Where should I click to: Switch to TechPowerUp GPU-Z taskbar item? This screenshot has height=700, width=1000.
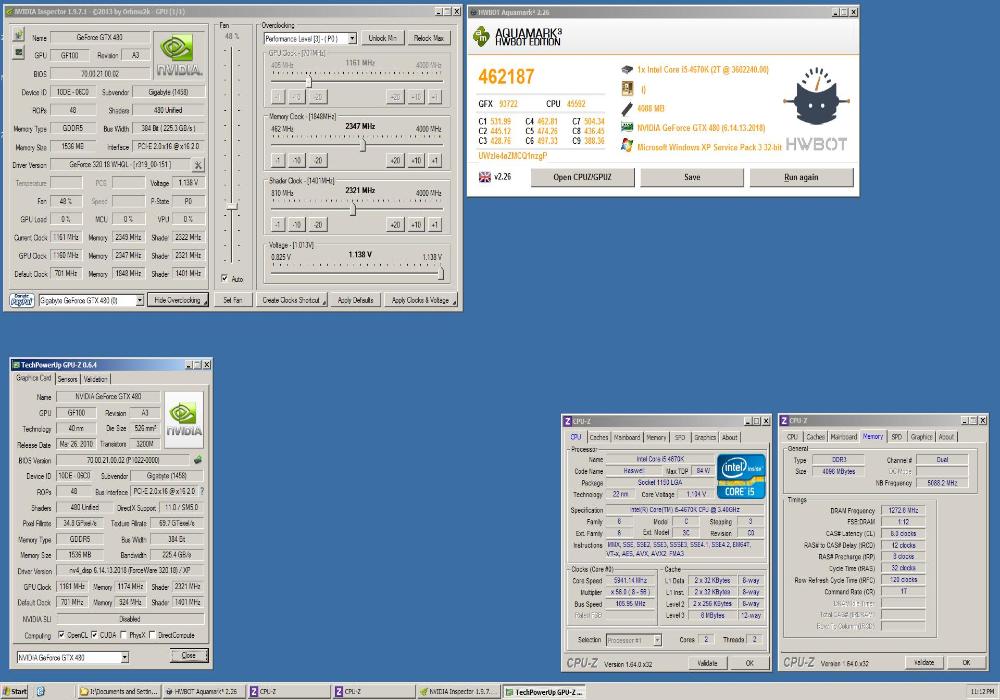click(x=543, y=692)
